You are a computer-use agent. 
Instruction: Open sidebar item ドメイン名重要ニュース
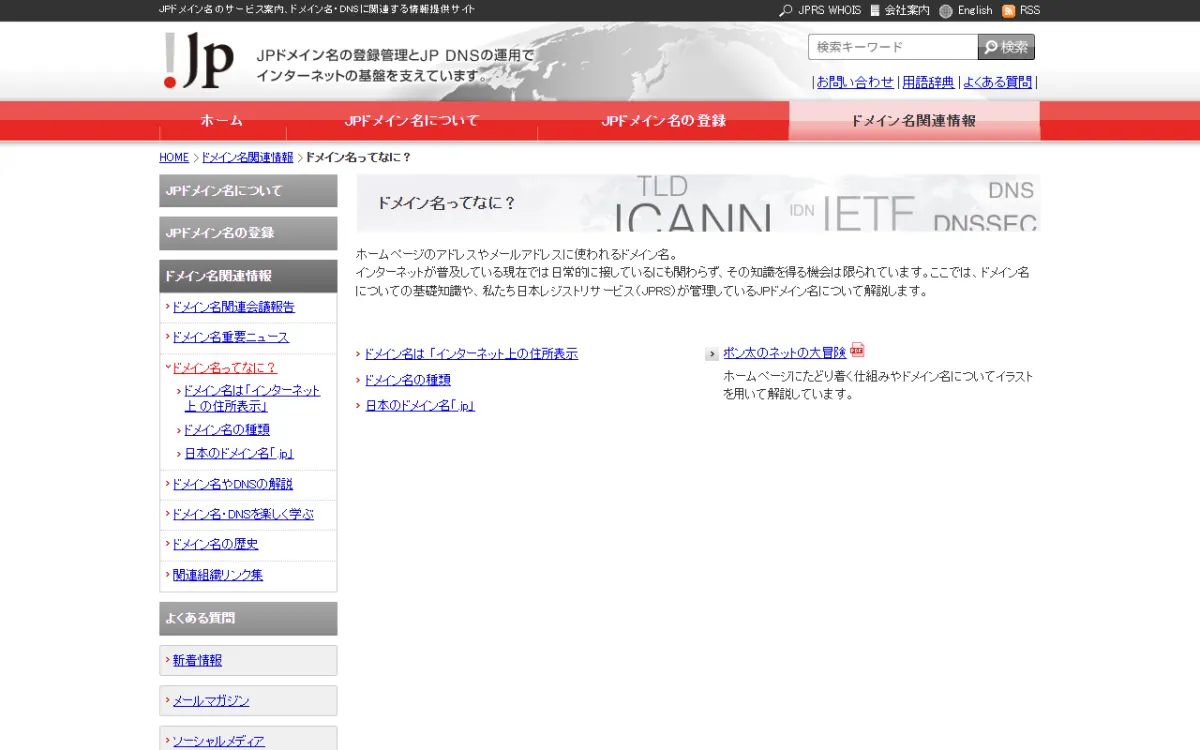pos(230,337)
